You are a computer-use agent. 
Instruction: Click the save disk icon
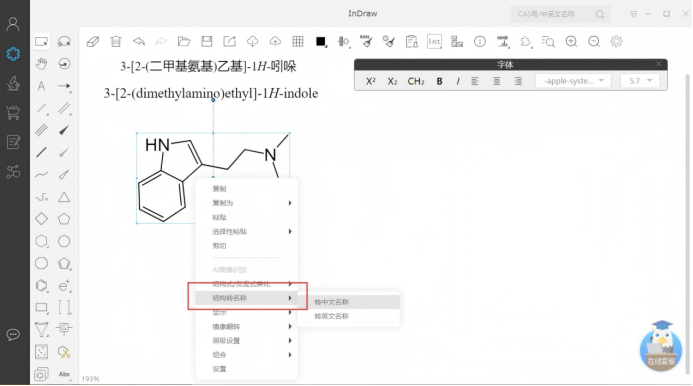[x=207, y=42]
